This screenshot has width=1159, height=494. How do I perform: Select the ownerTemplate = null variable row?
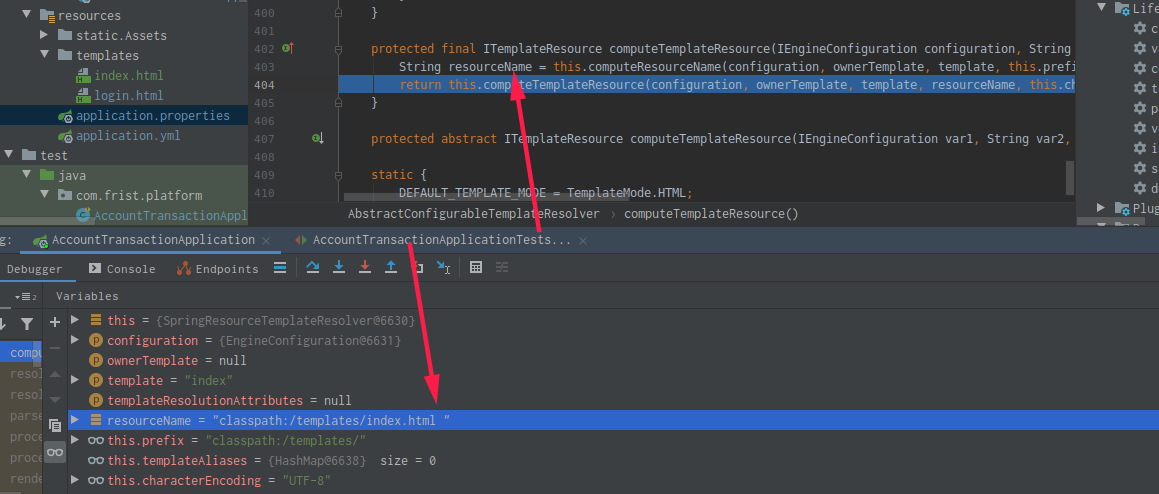(614, 360)
